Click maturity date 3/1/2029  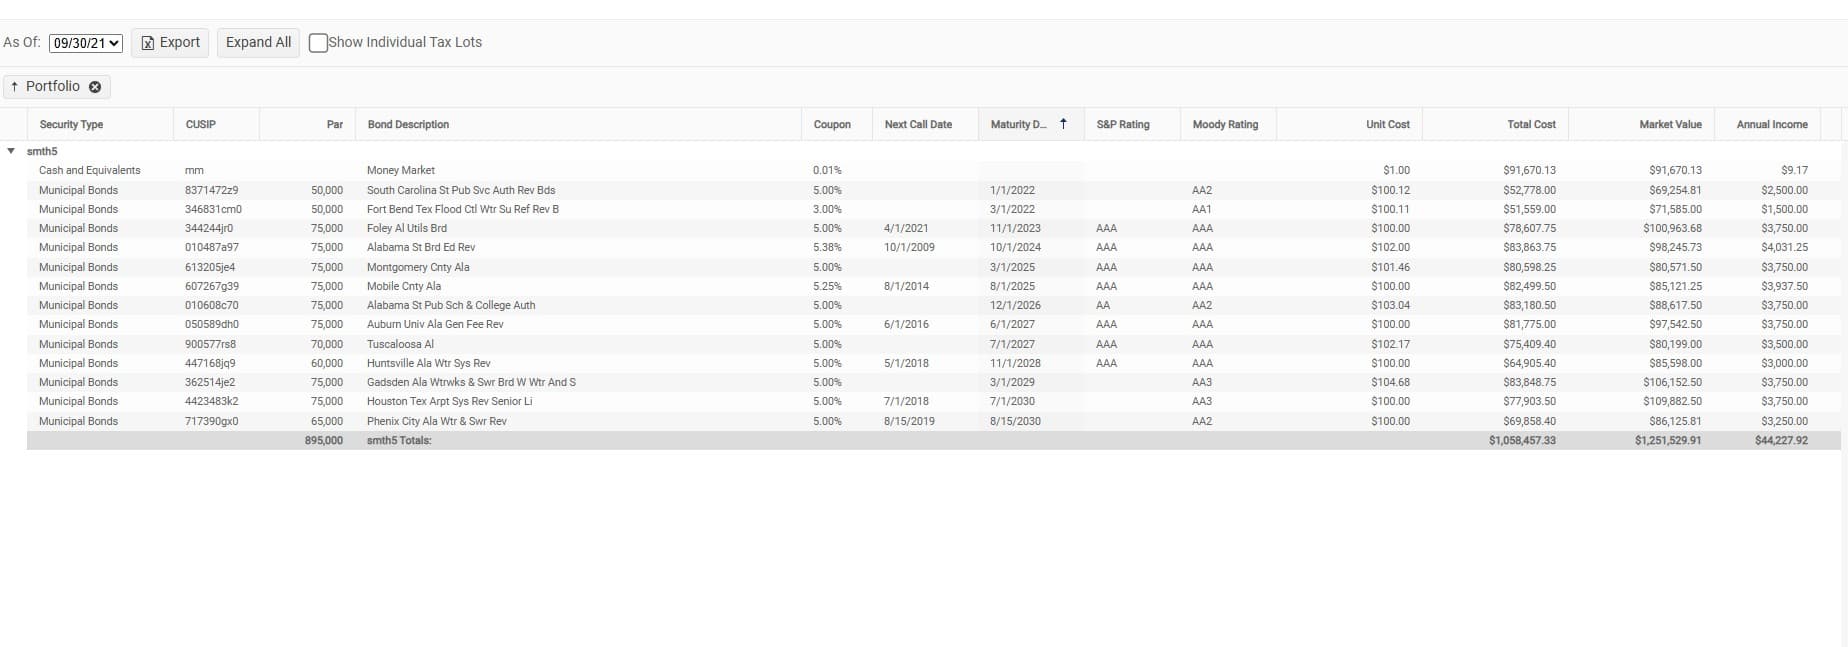click(1012, 382)
